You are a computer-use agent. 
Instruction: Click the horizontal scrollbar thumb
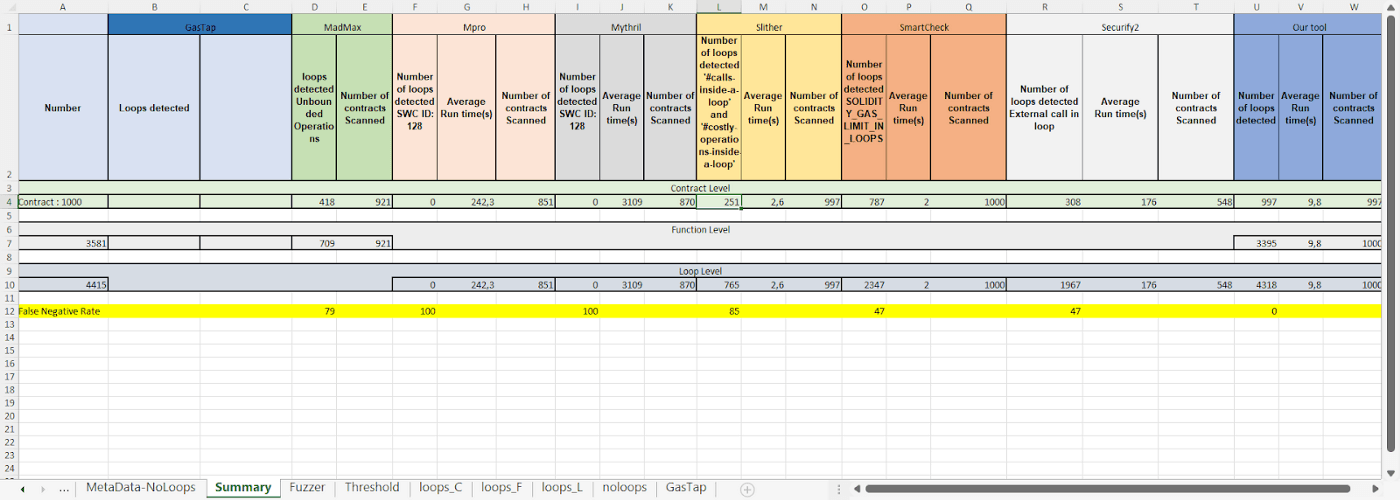tap(1106, 489)
